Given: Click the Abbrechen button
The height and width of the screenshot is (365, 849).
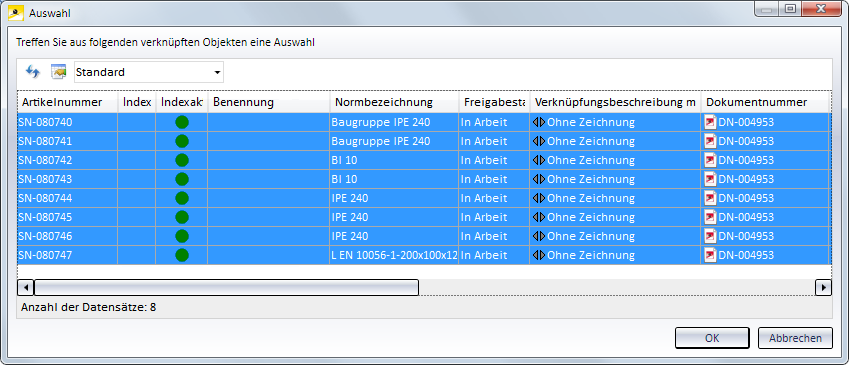Looking at the screenshot, I should [795, 338].
